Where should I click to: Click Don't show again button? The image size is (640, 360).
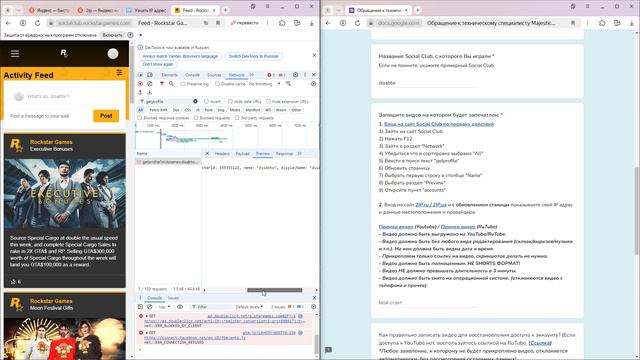(158, 64)
